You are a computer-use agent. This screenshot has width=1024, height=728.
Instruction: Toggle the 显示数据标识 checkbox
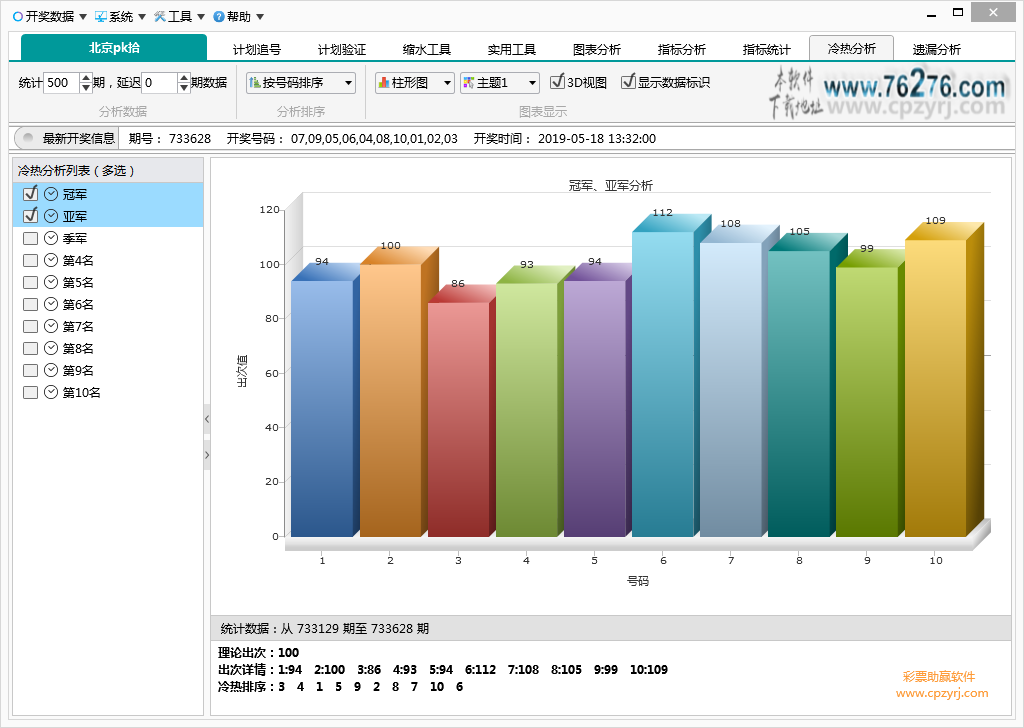click(628, 82)
